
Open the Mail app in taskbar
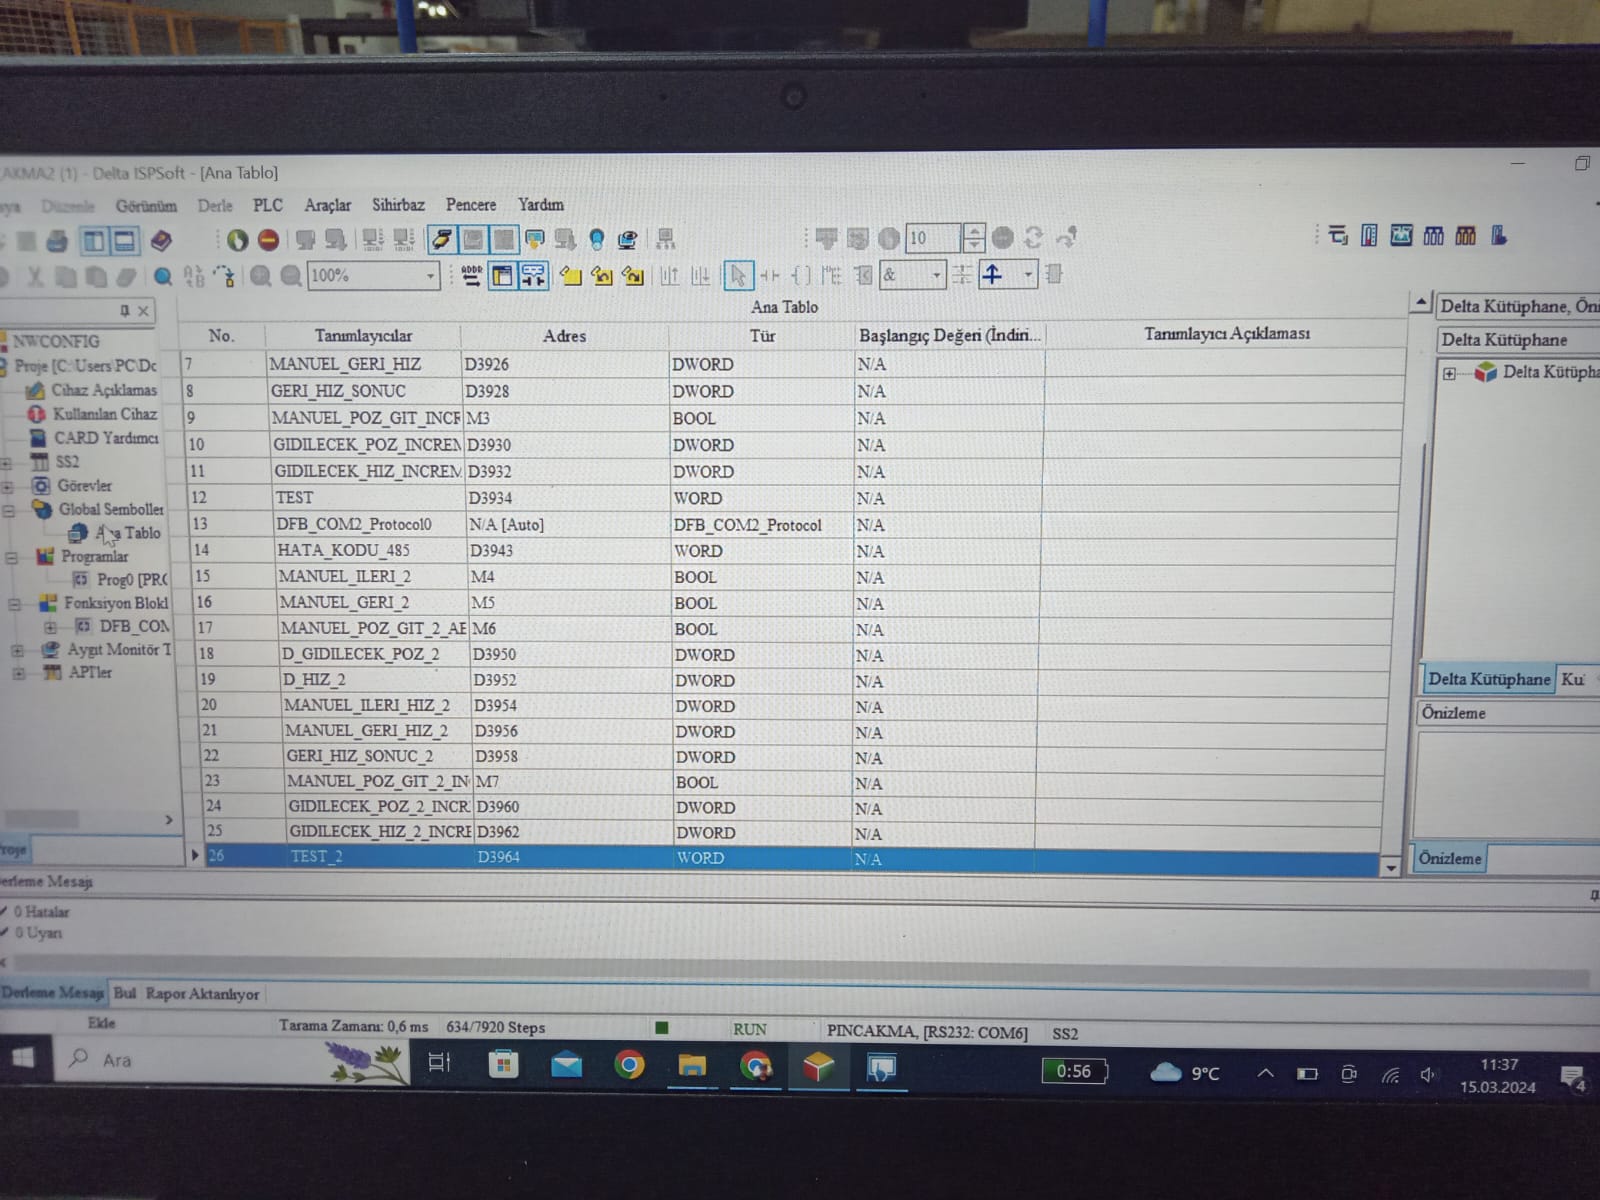pos(566,1065)
